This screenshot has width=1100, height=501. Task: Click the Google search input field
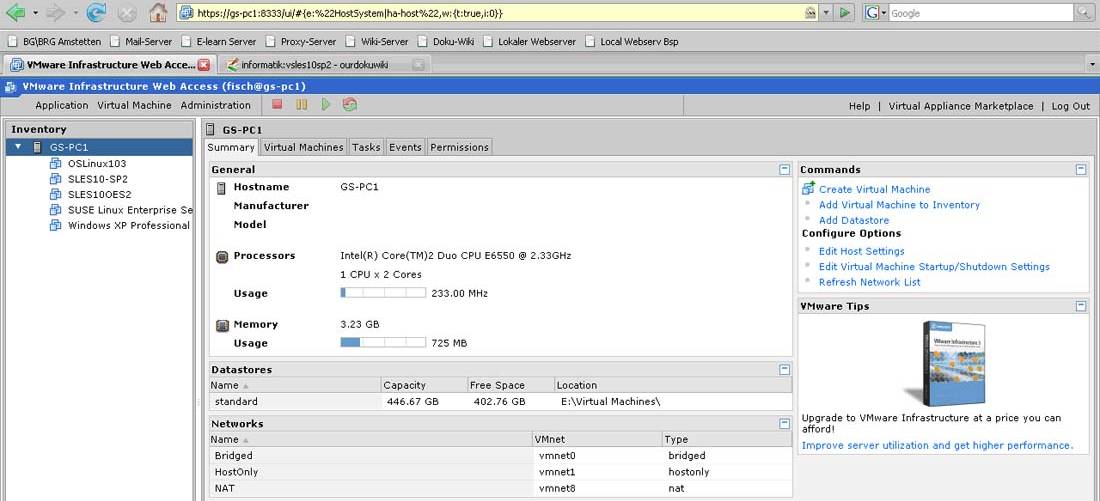[978, 13]
